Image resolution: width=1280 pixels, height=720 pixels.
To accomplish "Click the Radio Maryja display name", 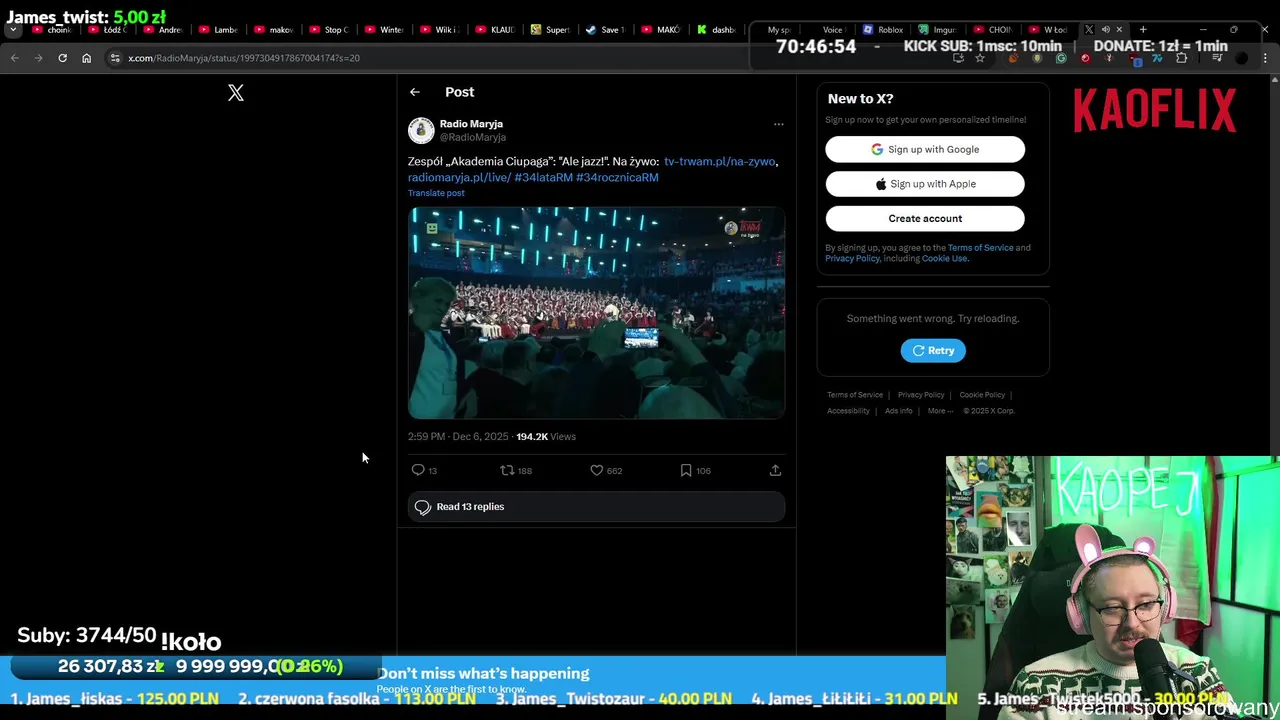I will (x=471, y=124).
